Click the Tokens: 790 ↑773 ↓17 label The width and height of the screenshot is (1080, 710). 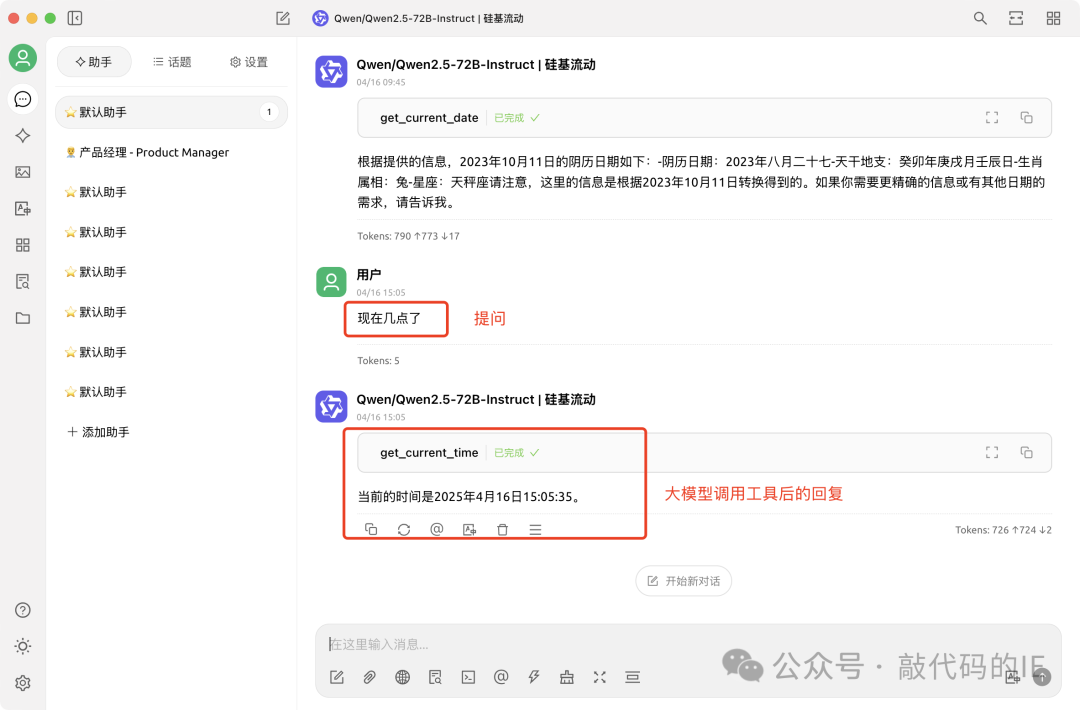tap(408, 236)
